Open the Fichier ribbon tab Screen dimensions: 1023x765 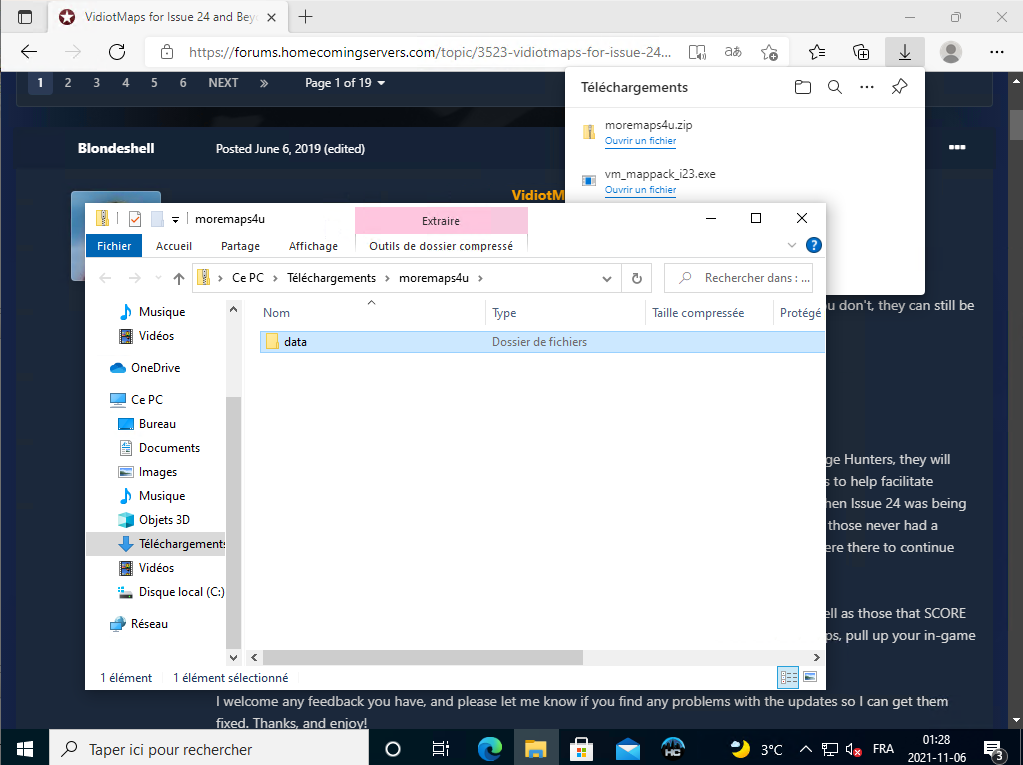coord(114,245)
